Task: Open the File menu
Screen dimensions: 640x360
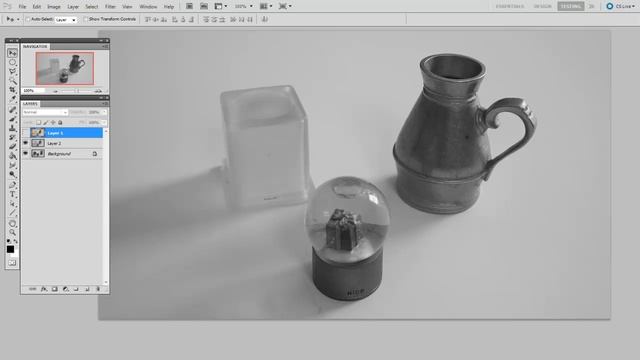Action: [22, 7]
